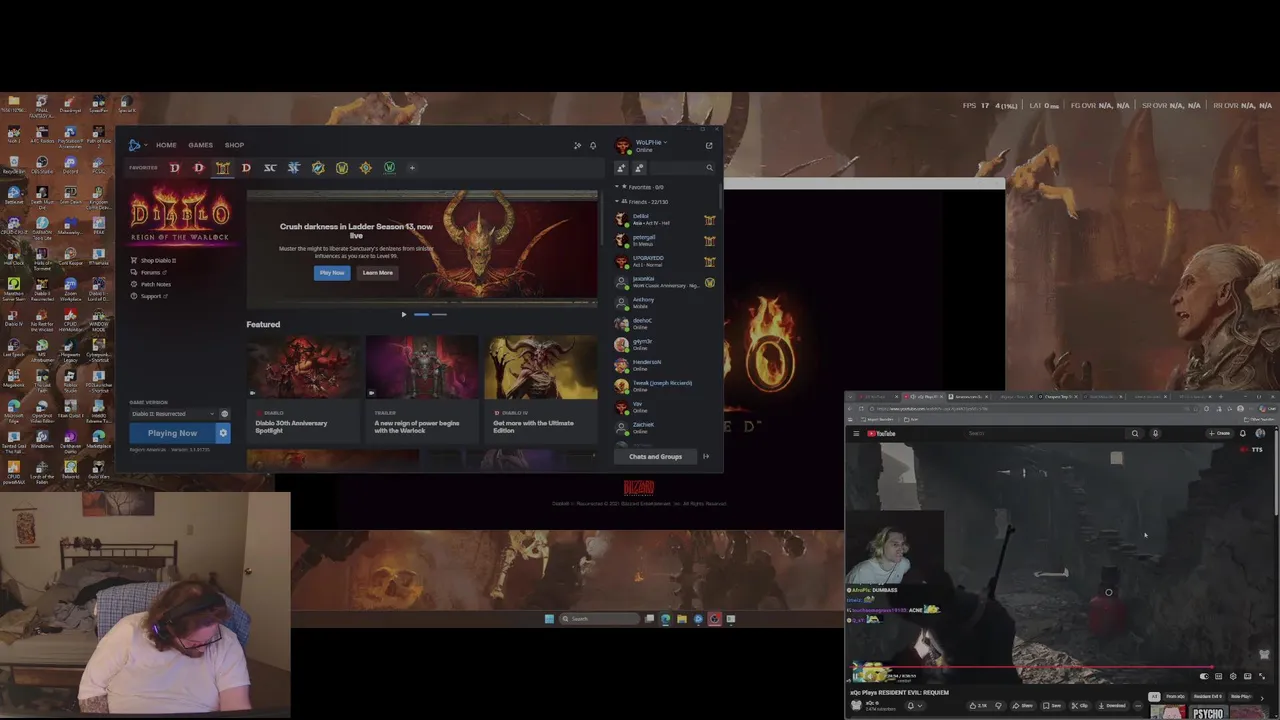
Task: Open the blue StarCraft II favorites icon
Action: point(294,168)
